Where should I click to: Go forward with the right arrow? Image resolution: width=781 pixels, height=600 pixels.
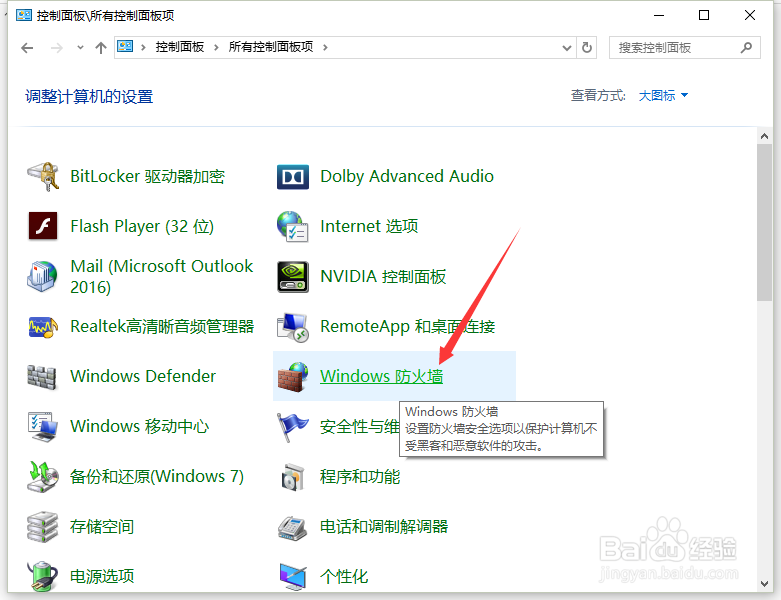[57, 48]
